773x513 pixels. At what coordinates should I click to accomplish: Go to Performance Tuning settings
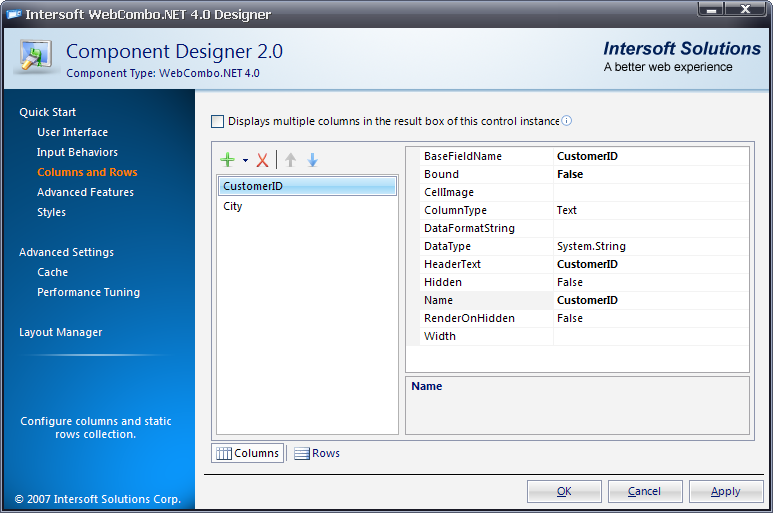[88, 292]
